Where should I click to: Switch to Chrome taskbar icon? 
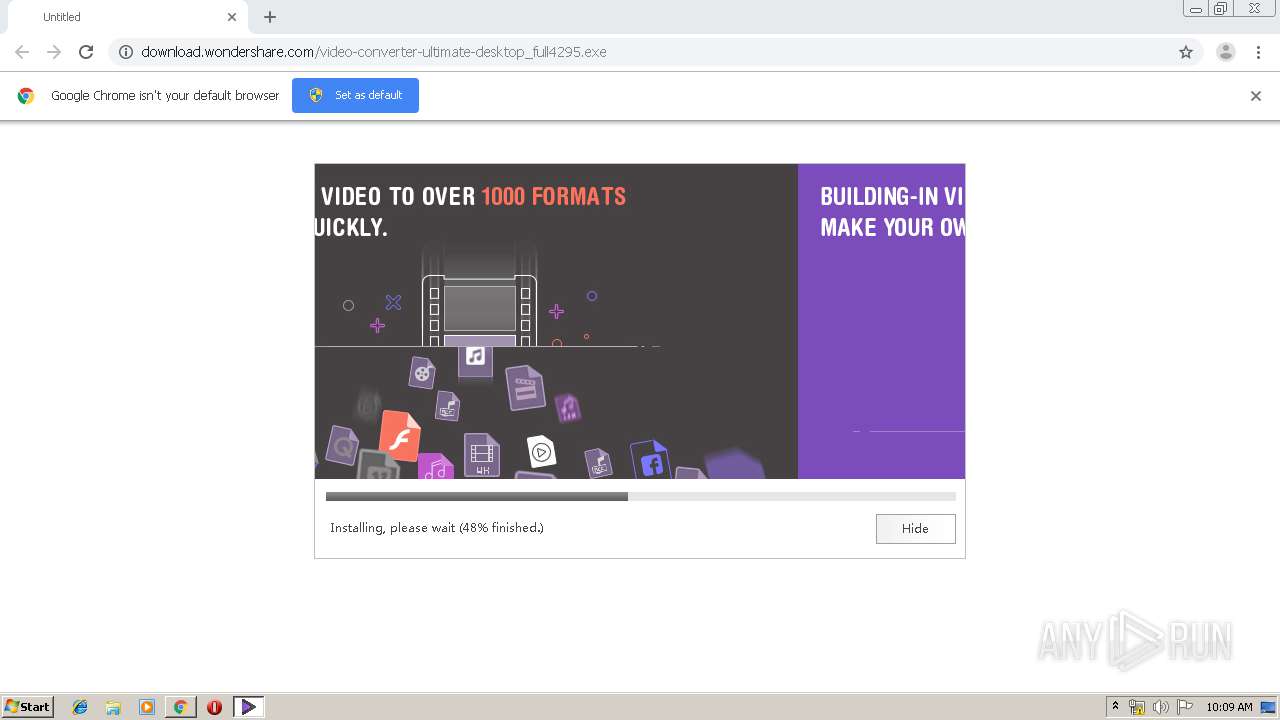point(180,707)
